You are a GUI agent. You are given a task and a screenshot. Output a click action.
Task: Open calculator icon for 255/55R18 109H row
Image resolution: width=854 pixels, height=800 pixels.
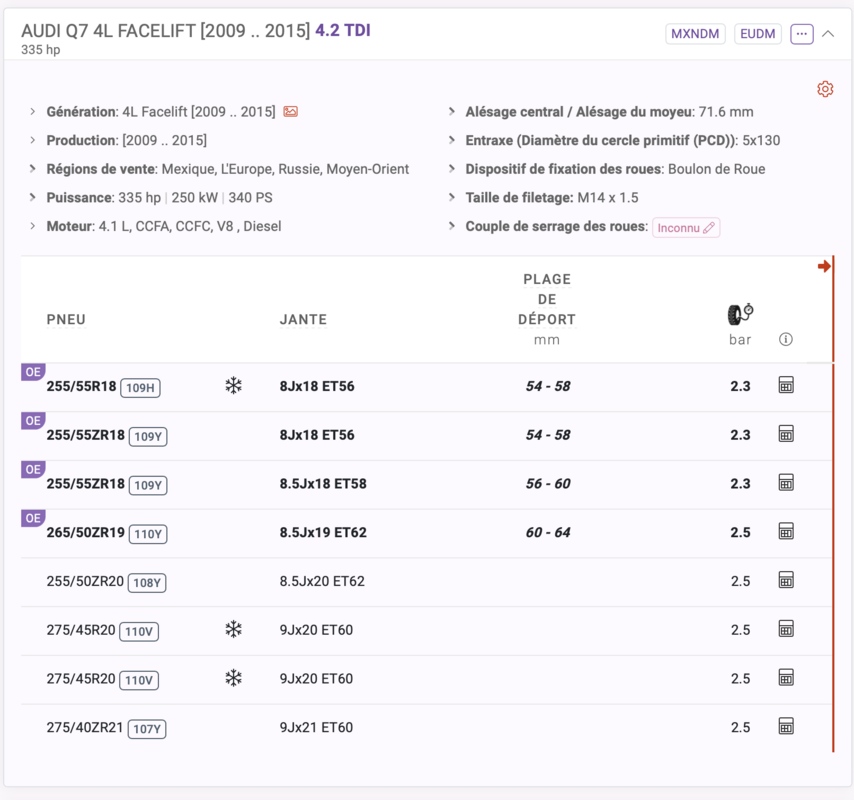coord(786,385)
